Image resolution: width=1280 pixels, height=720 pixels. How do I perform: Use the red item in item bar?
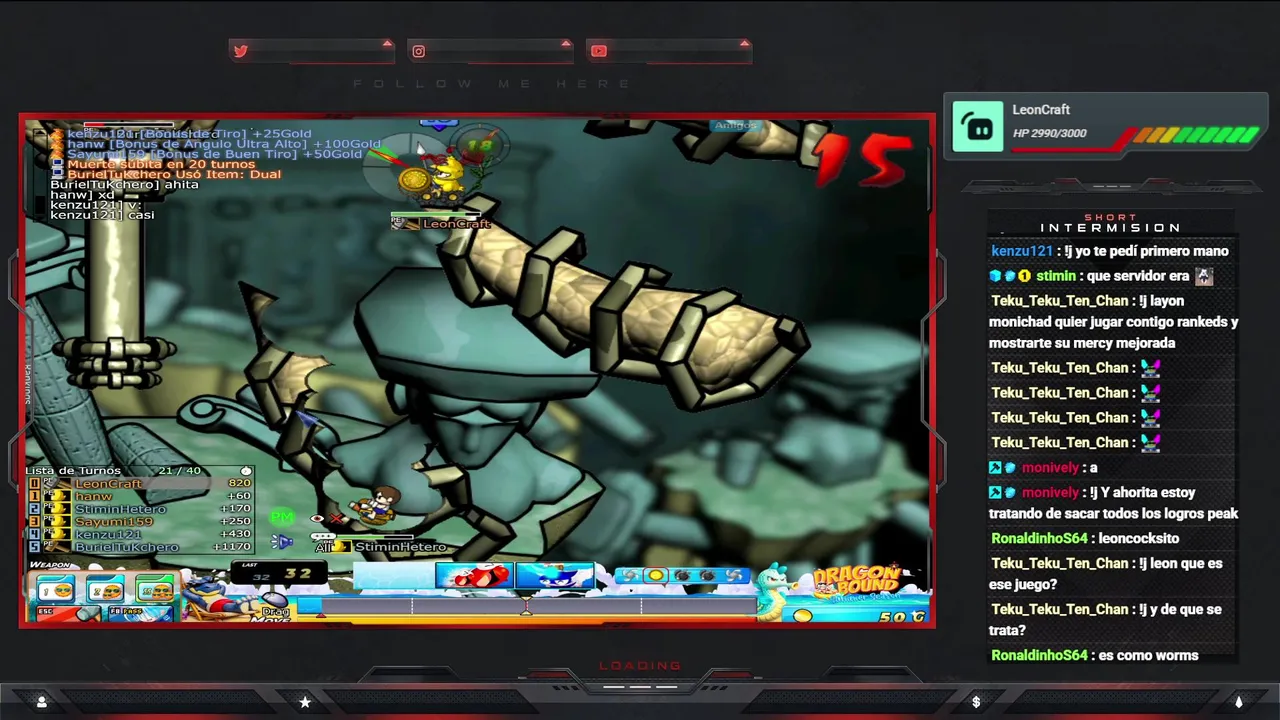click(x=475, y=577)
